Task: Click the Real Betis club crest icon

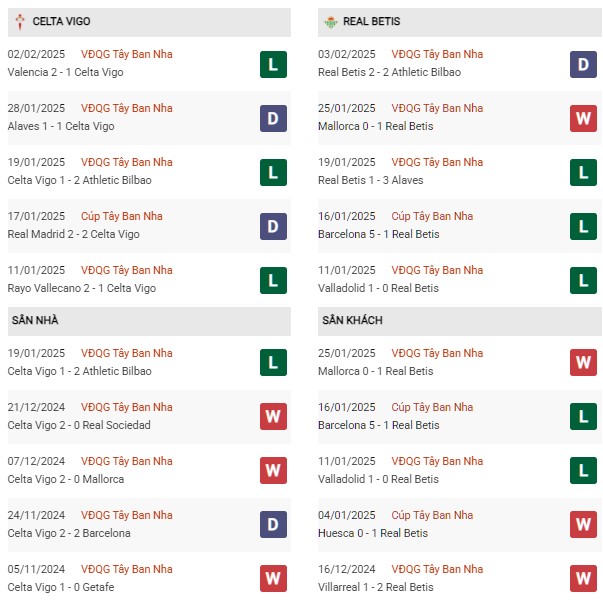Action: [x=330, y=22]
